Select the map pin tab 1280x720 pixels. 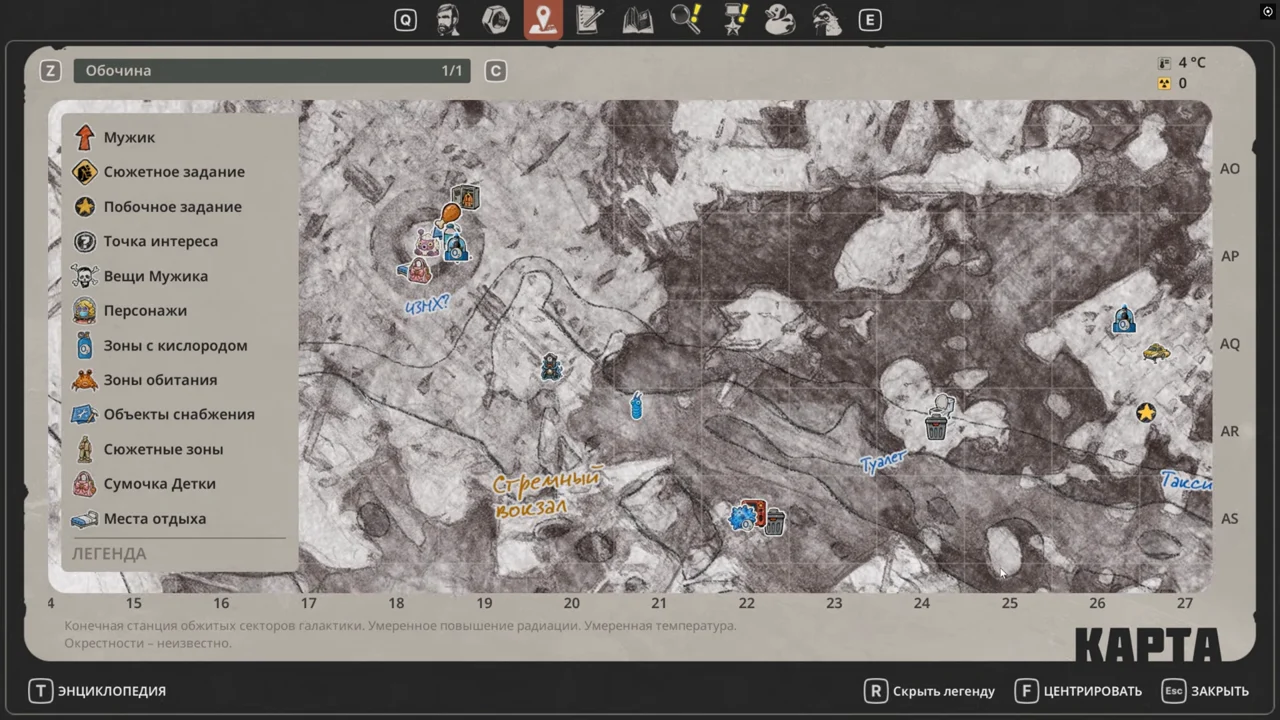click(543, 20)
